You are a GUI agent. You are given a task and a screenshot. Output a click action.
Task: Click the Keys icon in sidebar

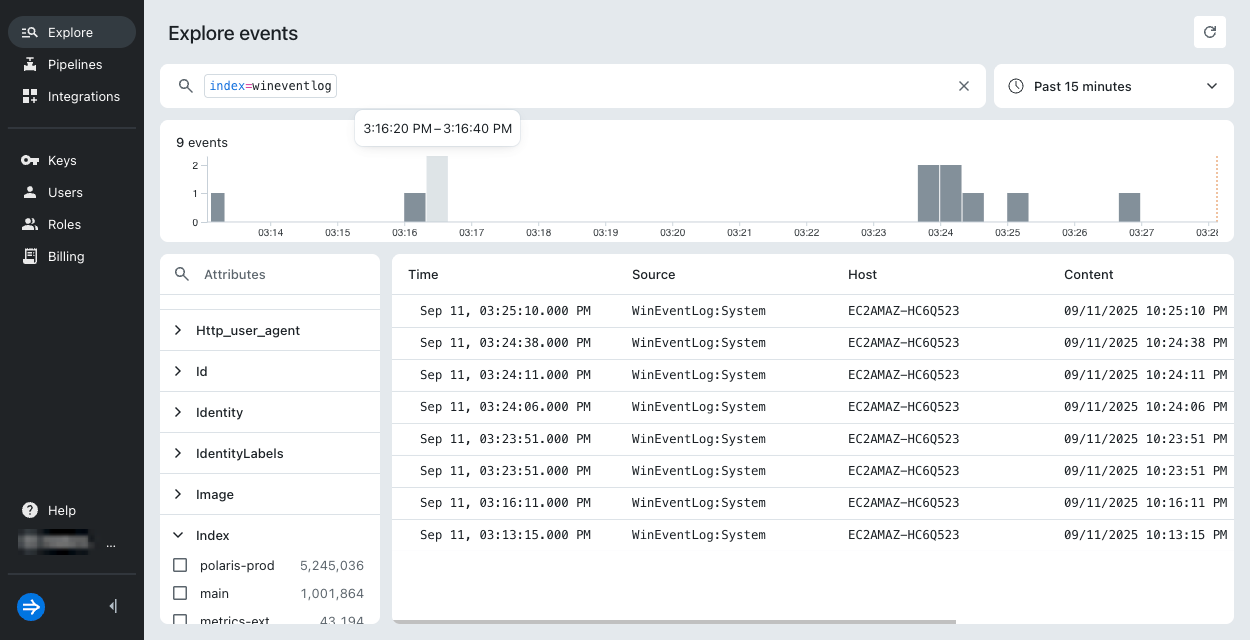(x=29, y=160)
